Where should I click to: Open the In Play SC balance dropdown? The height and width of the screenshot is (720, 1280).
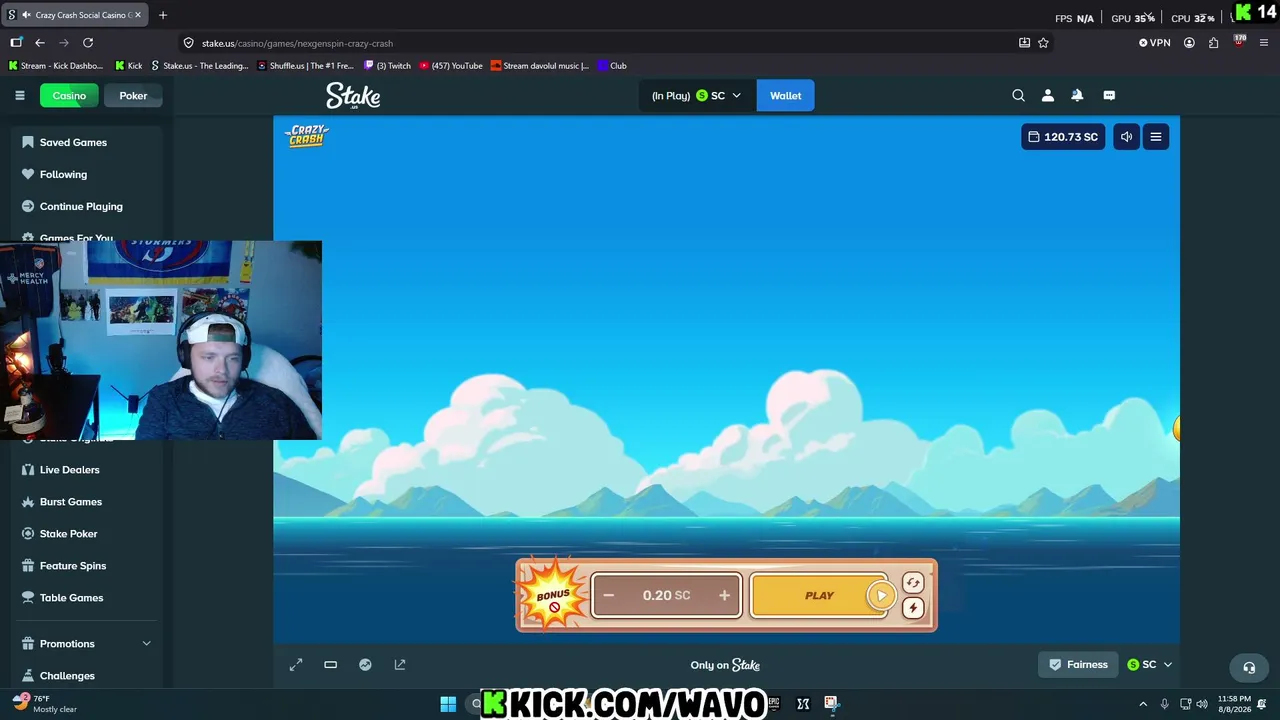pyautogui.click(x=697, y=96)
